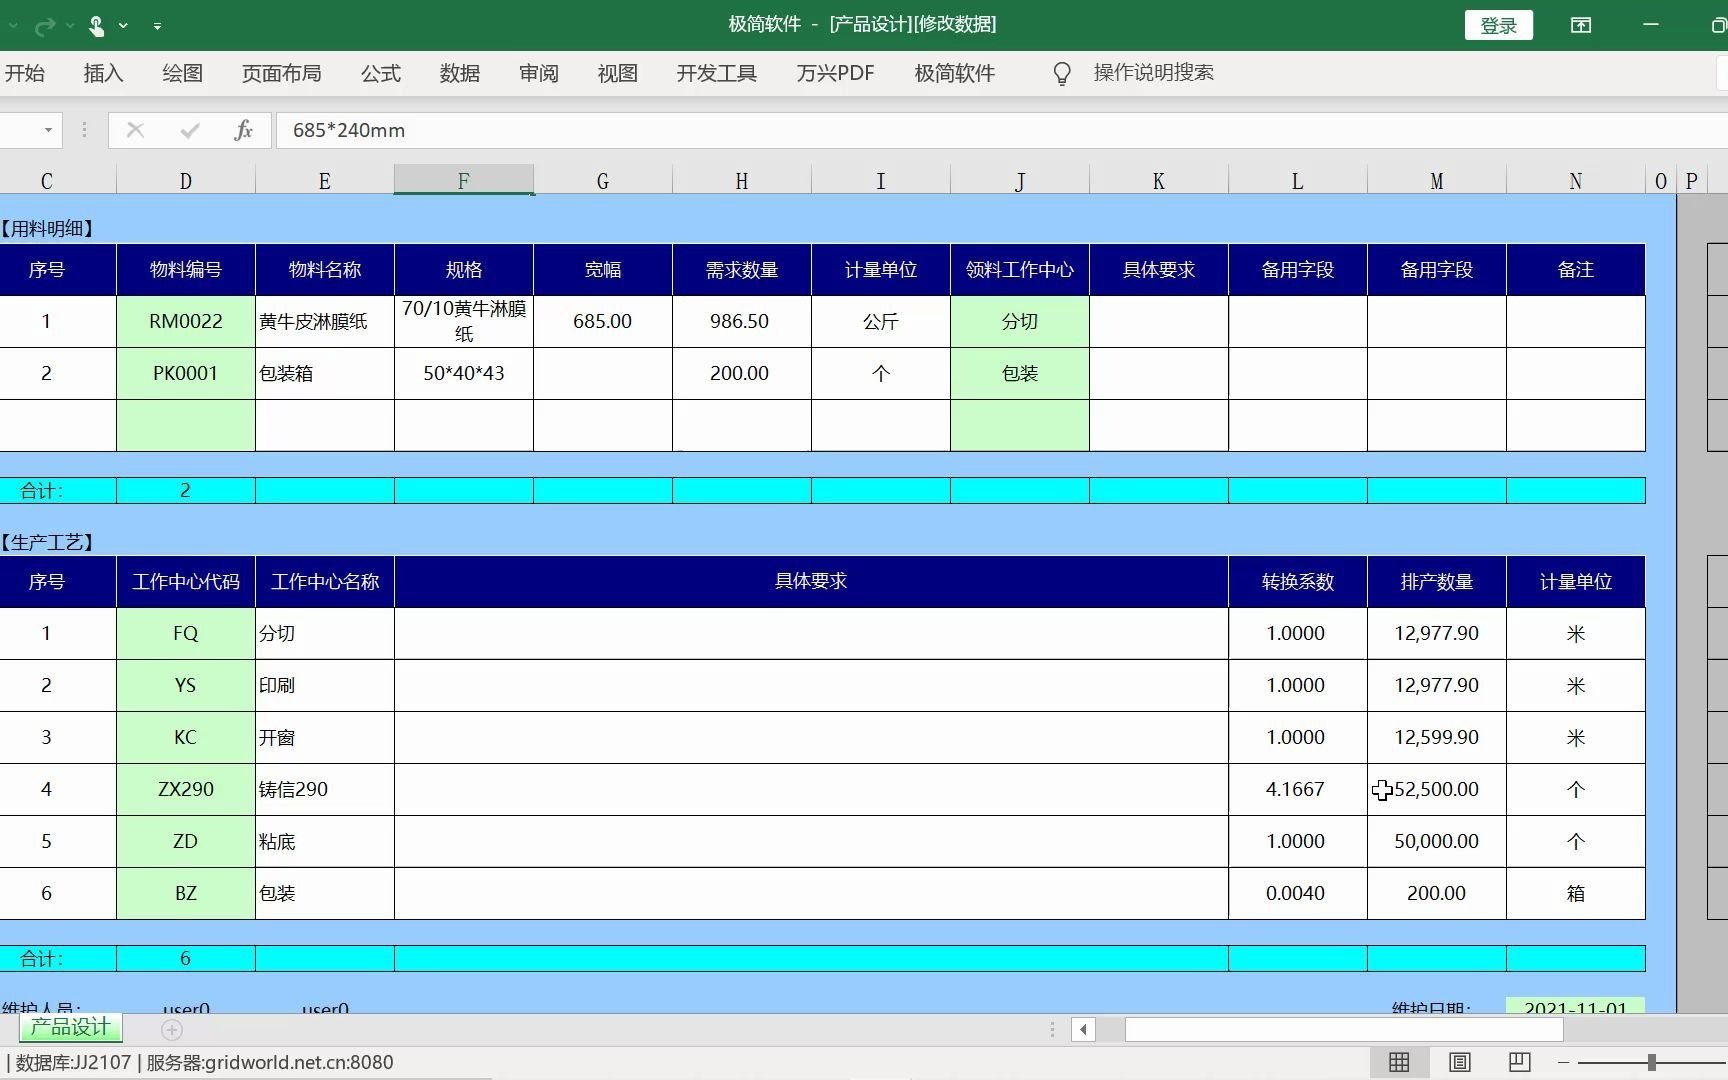Viewport: 1728px width, 1080px height.
Task: Switch to the 插入 ribbon tab
Action: 102,72
